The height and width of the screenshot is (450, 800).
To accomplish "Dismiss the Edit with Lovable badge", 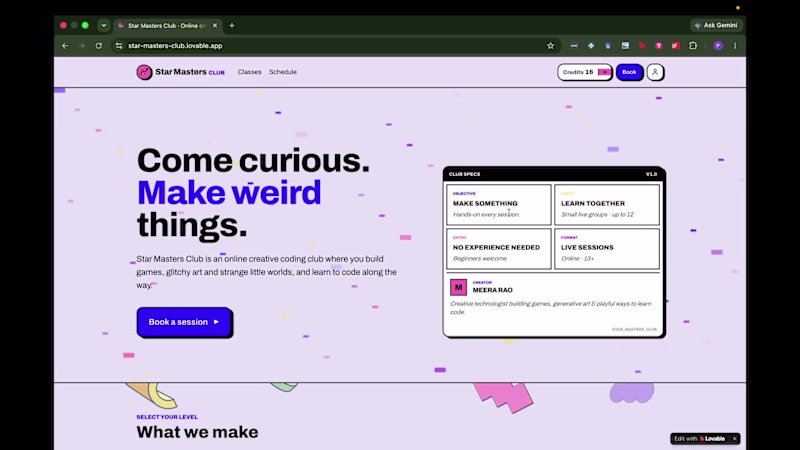I will coord(735,439).
